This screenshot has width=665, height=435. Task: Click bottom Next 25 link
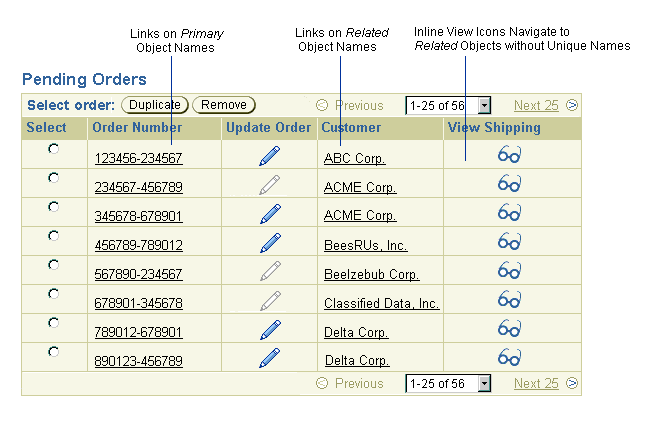(536, 383)
